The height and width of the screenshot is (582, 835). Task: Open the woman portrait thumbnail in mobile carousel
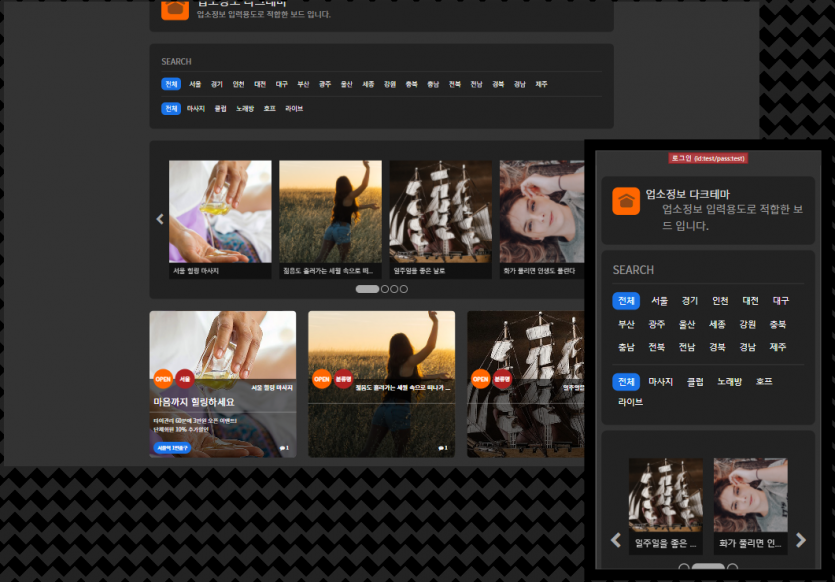click(x=750, y=495)
